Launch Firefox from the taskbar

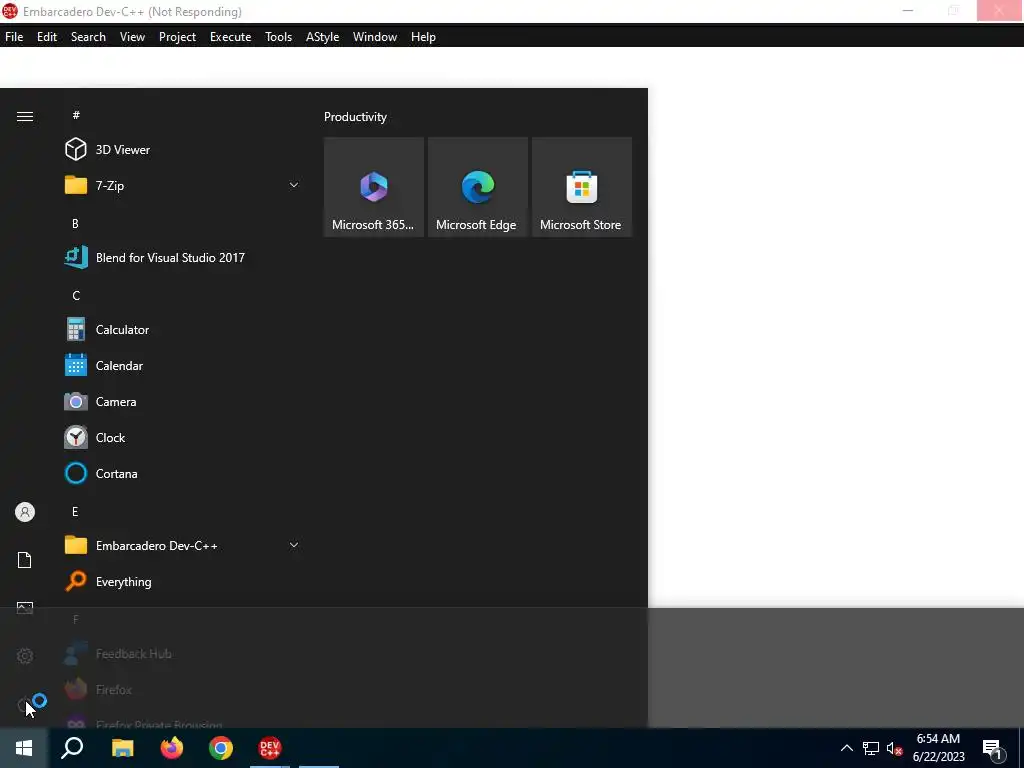[x=172, y=748]
